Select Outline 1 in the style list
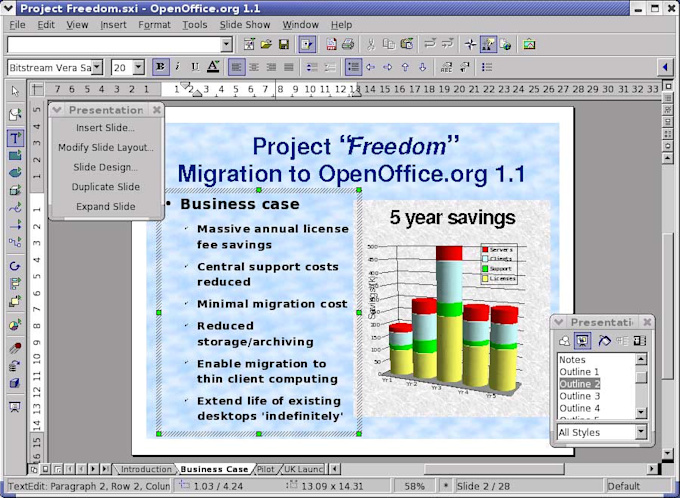Screen dimensions: 680x498 [x=596, y=372]
